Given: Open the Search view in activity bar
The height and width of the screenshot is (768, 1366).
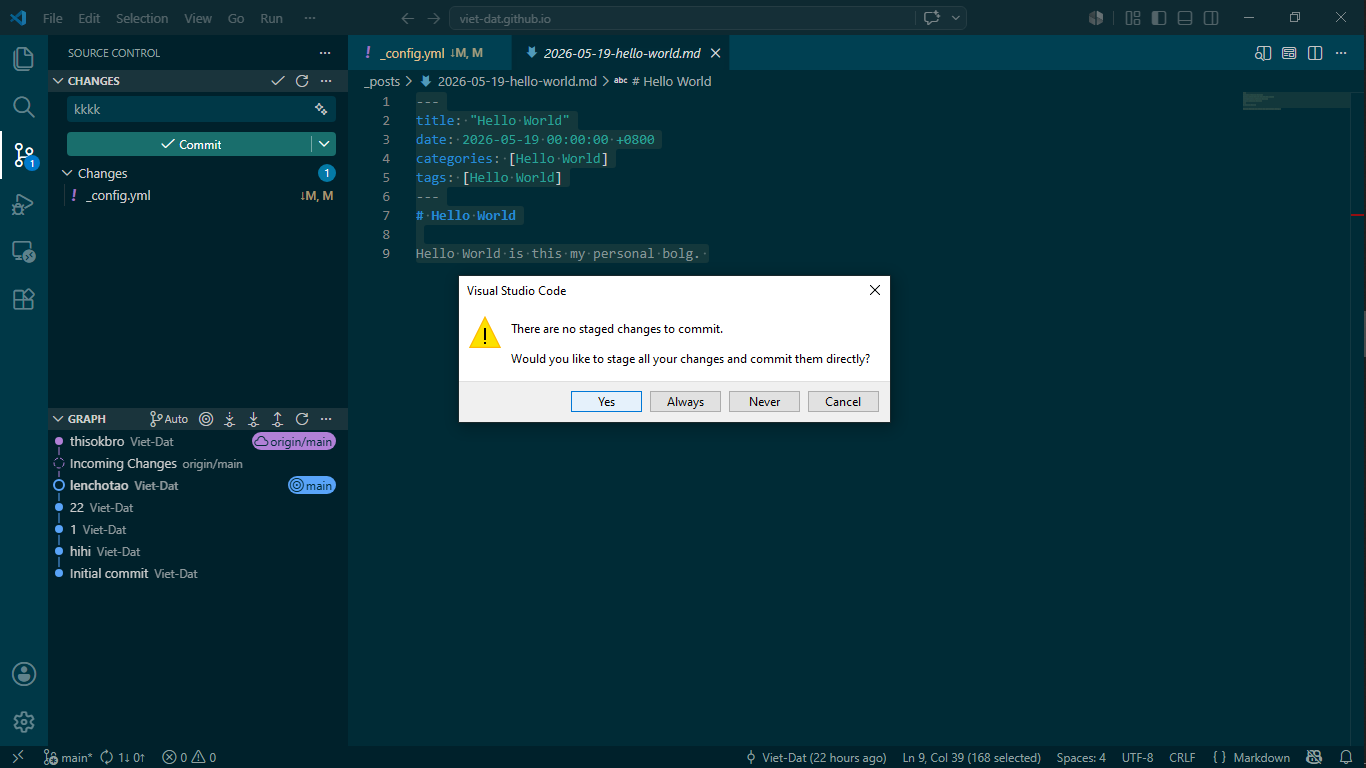Looking at the screenshot, I should 23,106.
